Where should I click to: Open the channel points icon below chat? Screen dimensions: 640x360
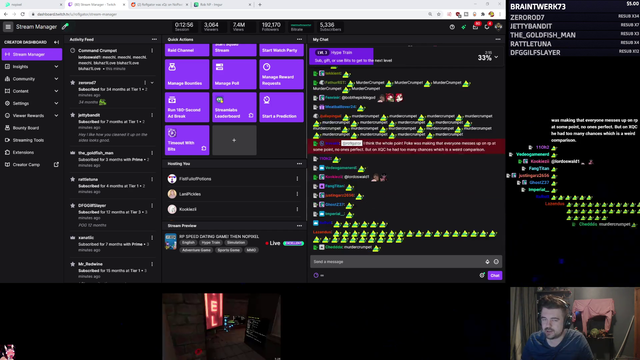click(316, 276)
